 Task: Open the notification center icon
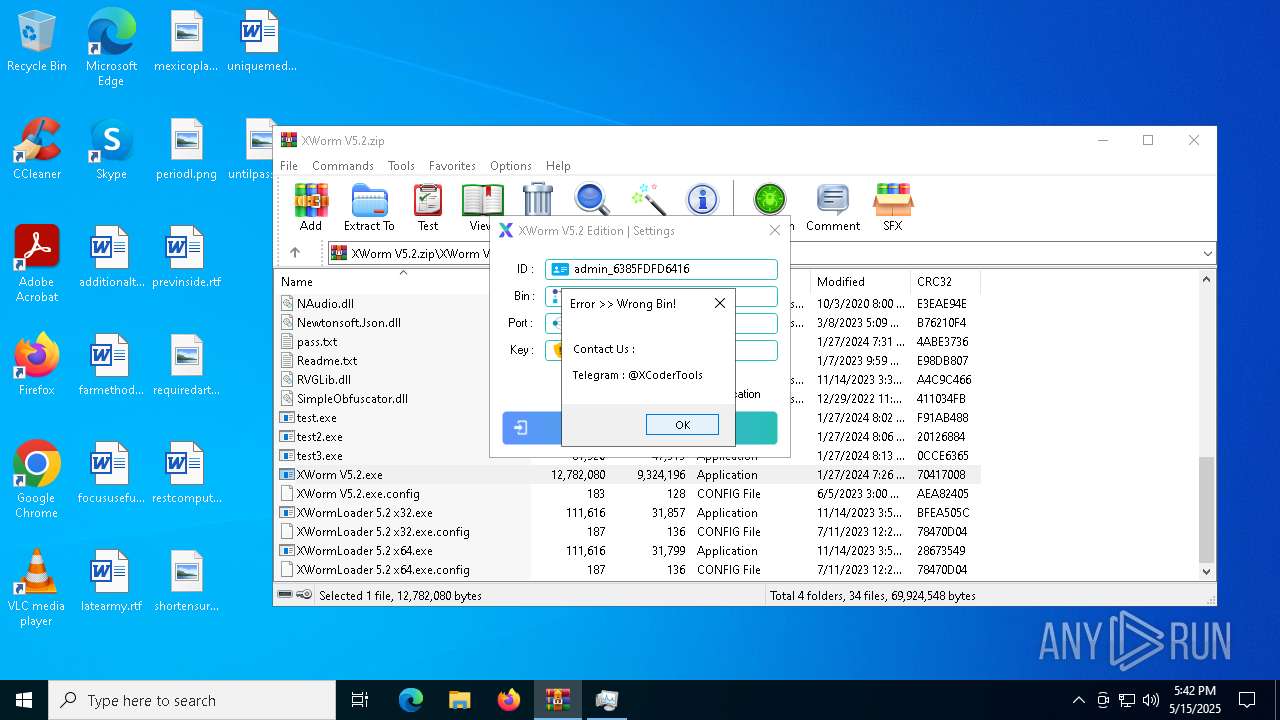click(1247, 700)
